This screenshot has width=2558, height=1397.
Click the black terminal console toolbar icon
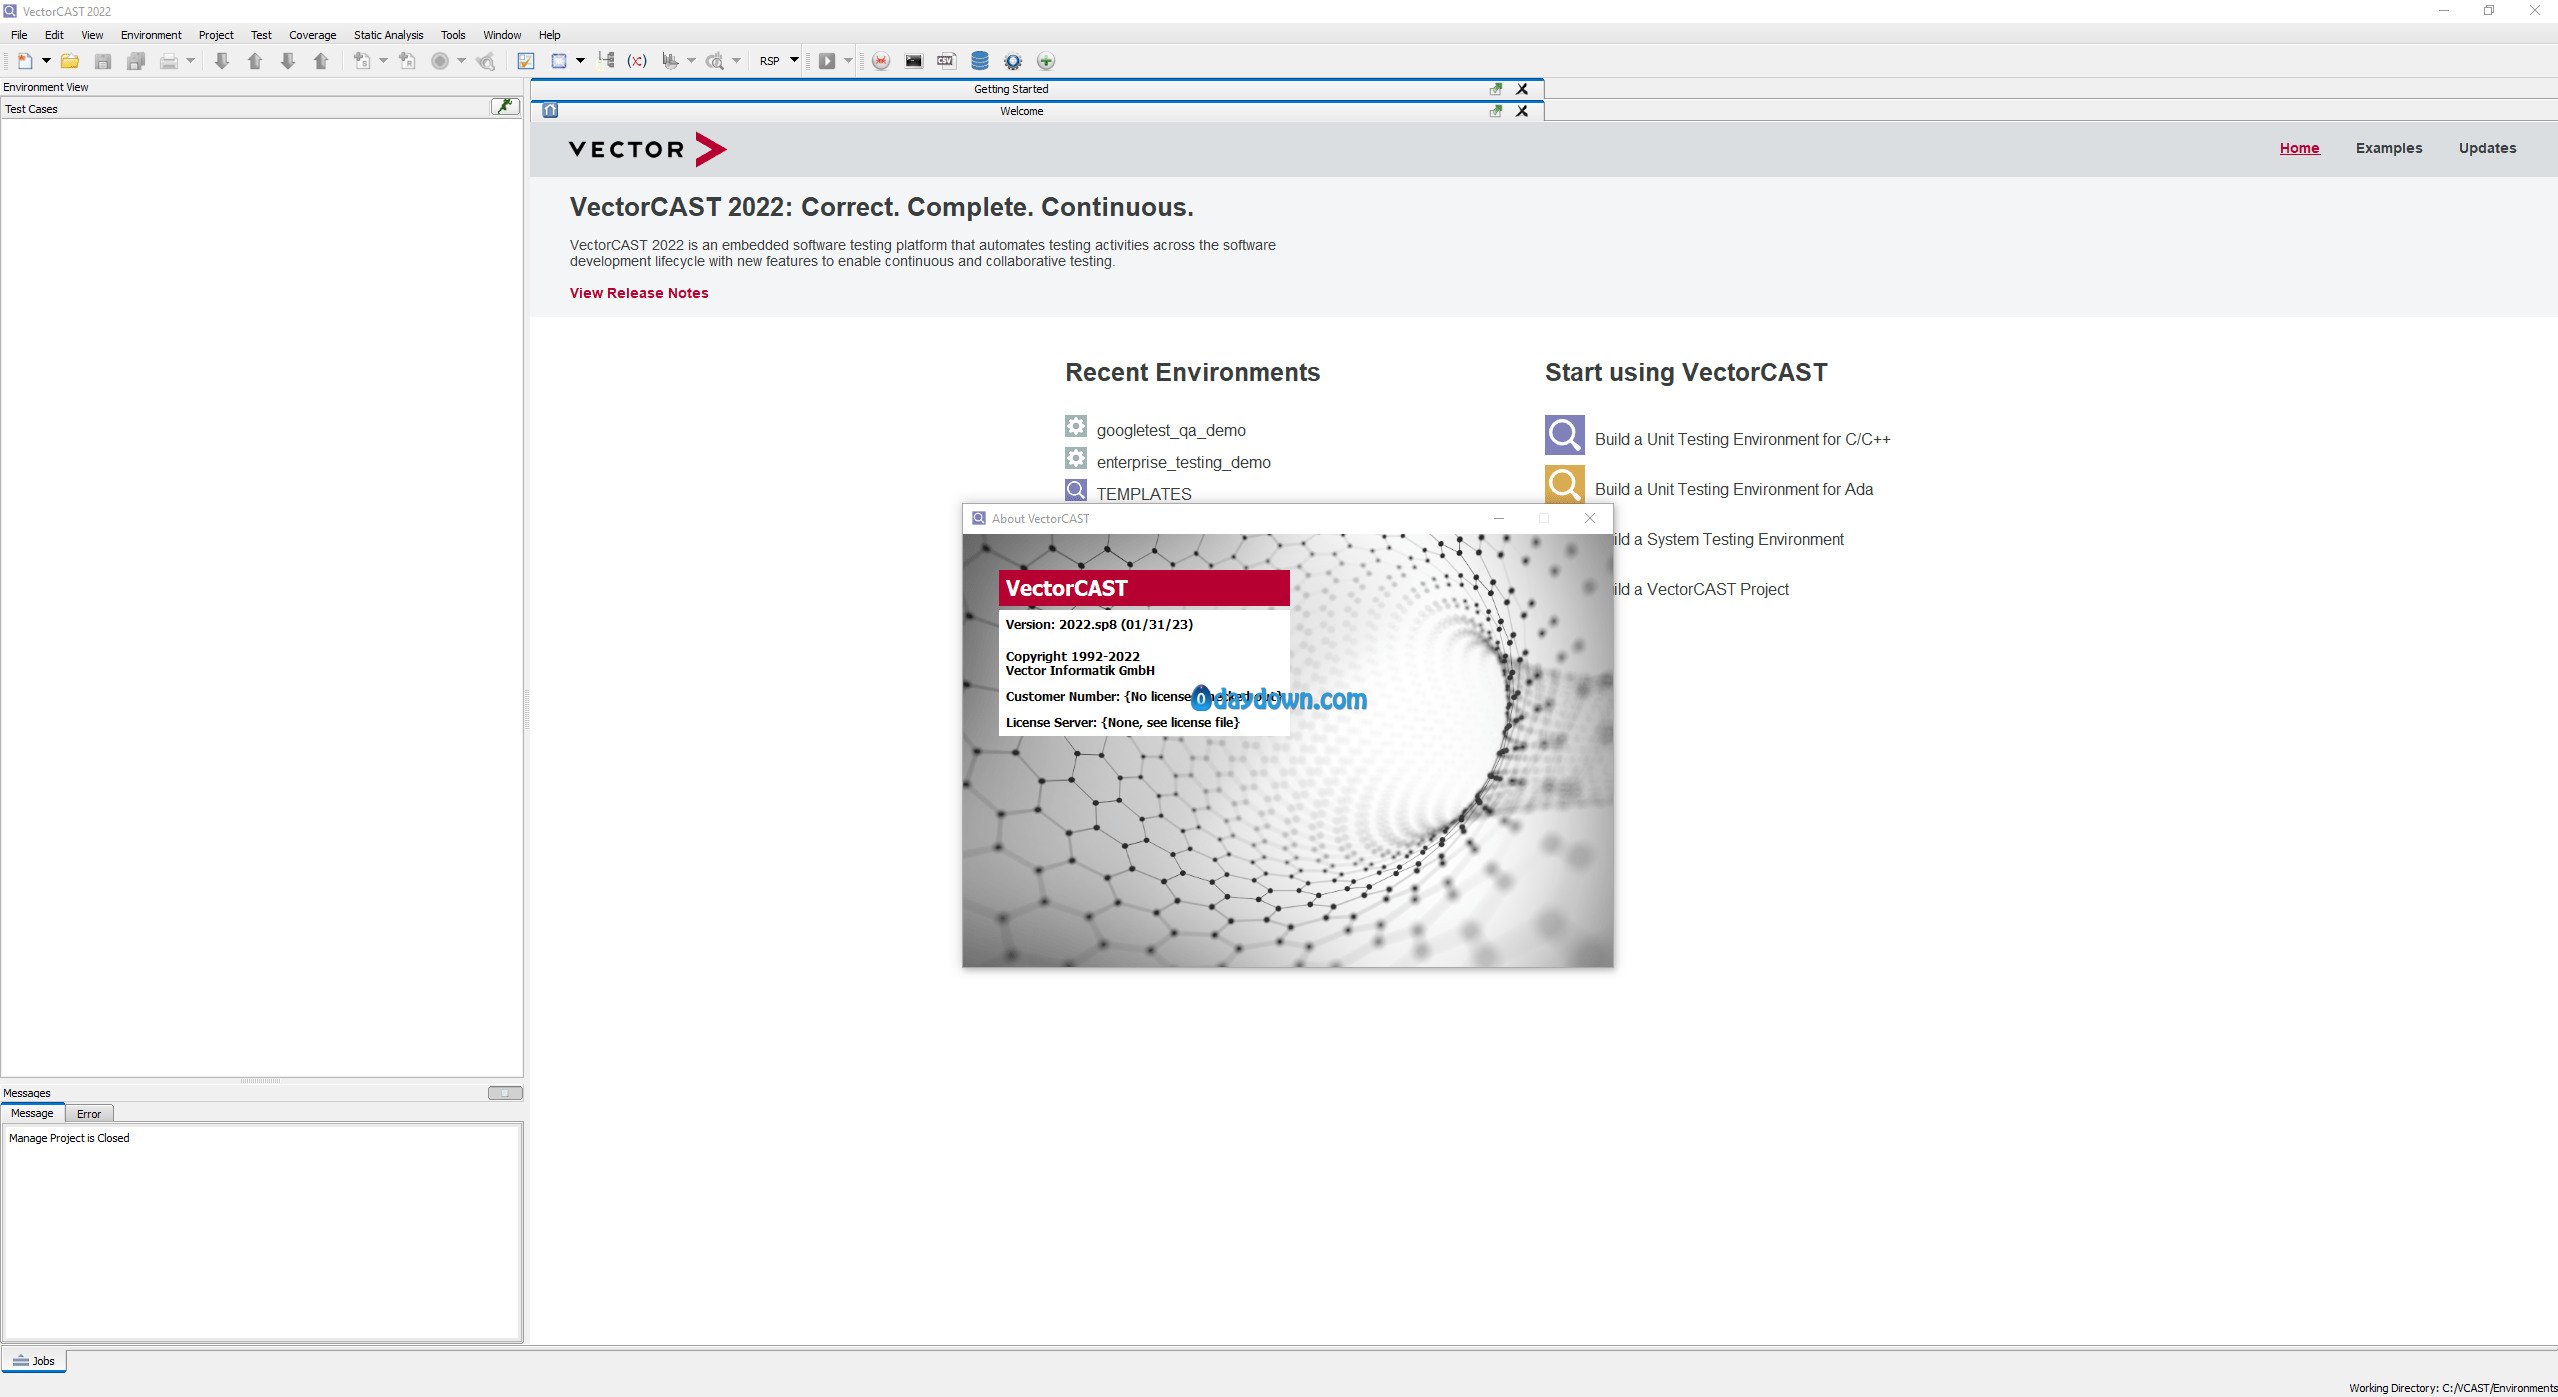point(914,61)
